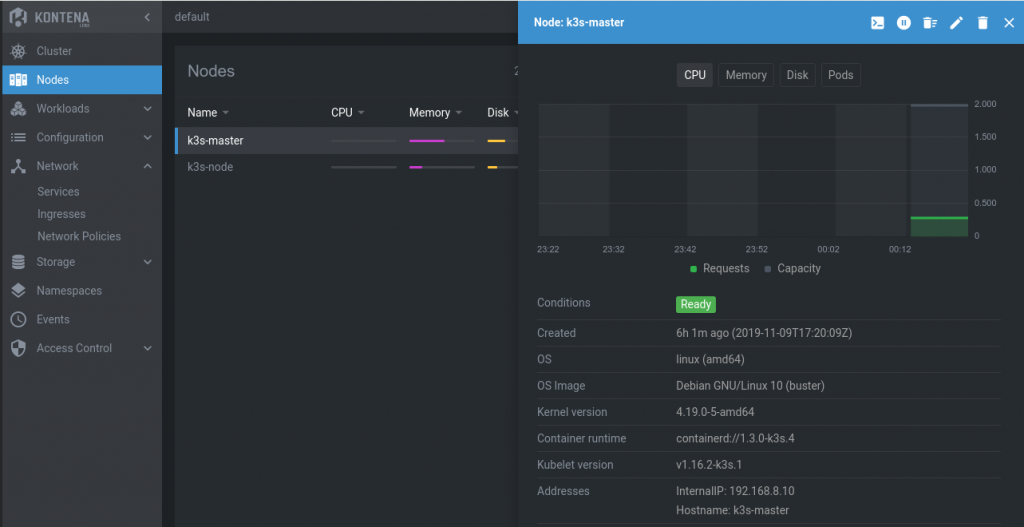The height and width of the screenshot is (527, 1024).
Task: Collapse sidebar with left chevron
Action: tap(148, 17)
